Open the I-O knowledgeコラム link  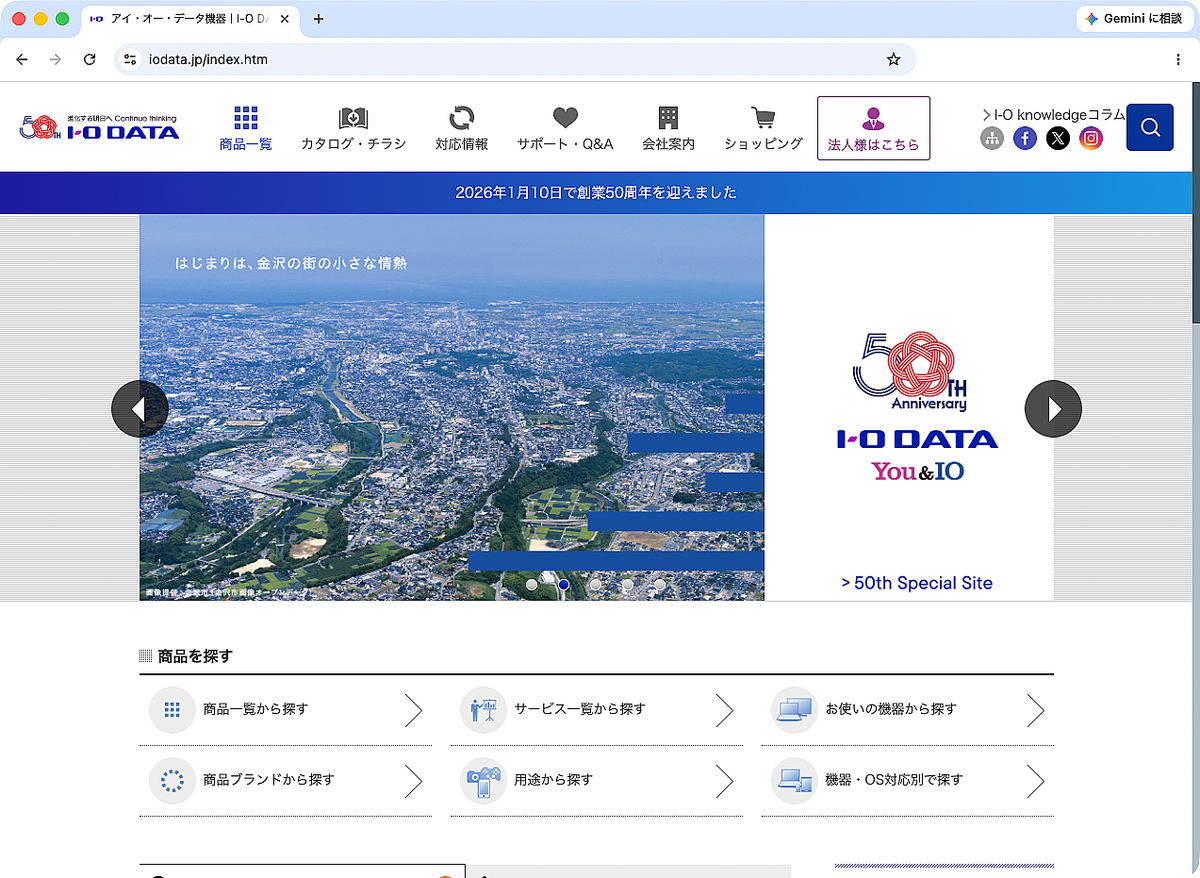point(1053,114)
